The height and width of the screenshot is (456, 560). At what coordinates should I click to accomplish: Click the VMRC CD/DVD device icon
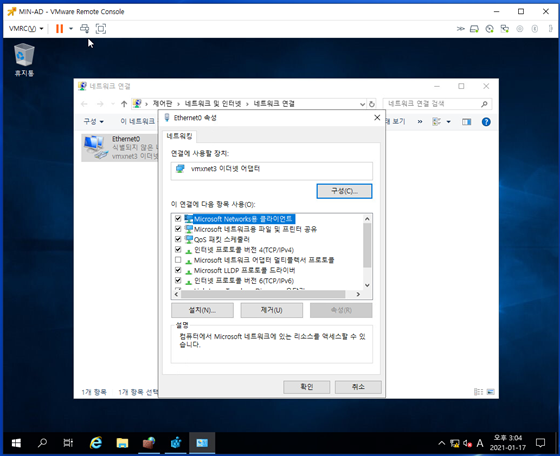pos(489,29)
